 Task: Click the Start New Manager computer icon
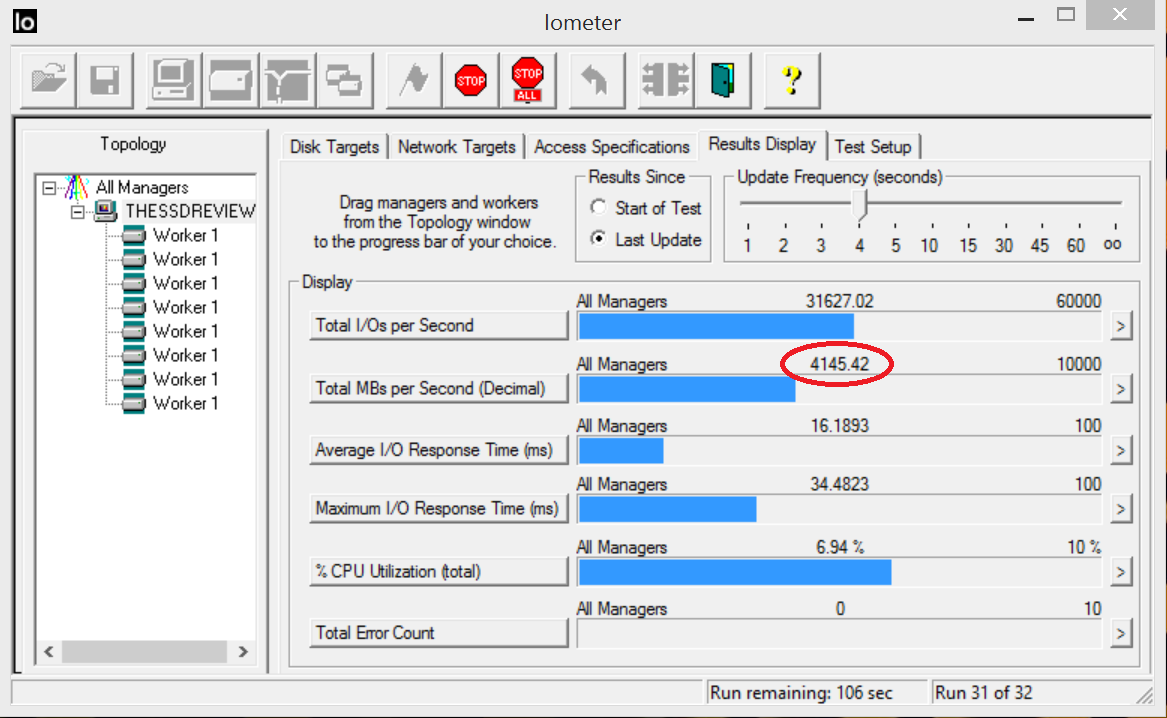pyautogui.click(x=173, y=80)
